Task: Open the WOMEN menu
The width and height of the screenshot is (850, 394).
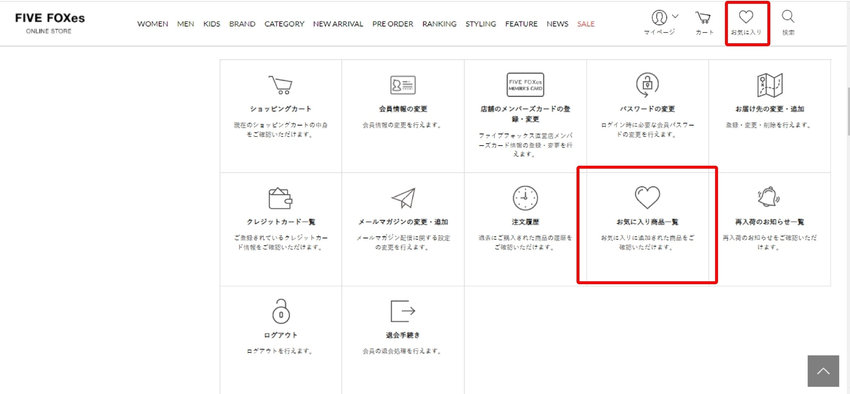Action: coord(153,24)
